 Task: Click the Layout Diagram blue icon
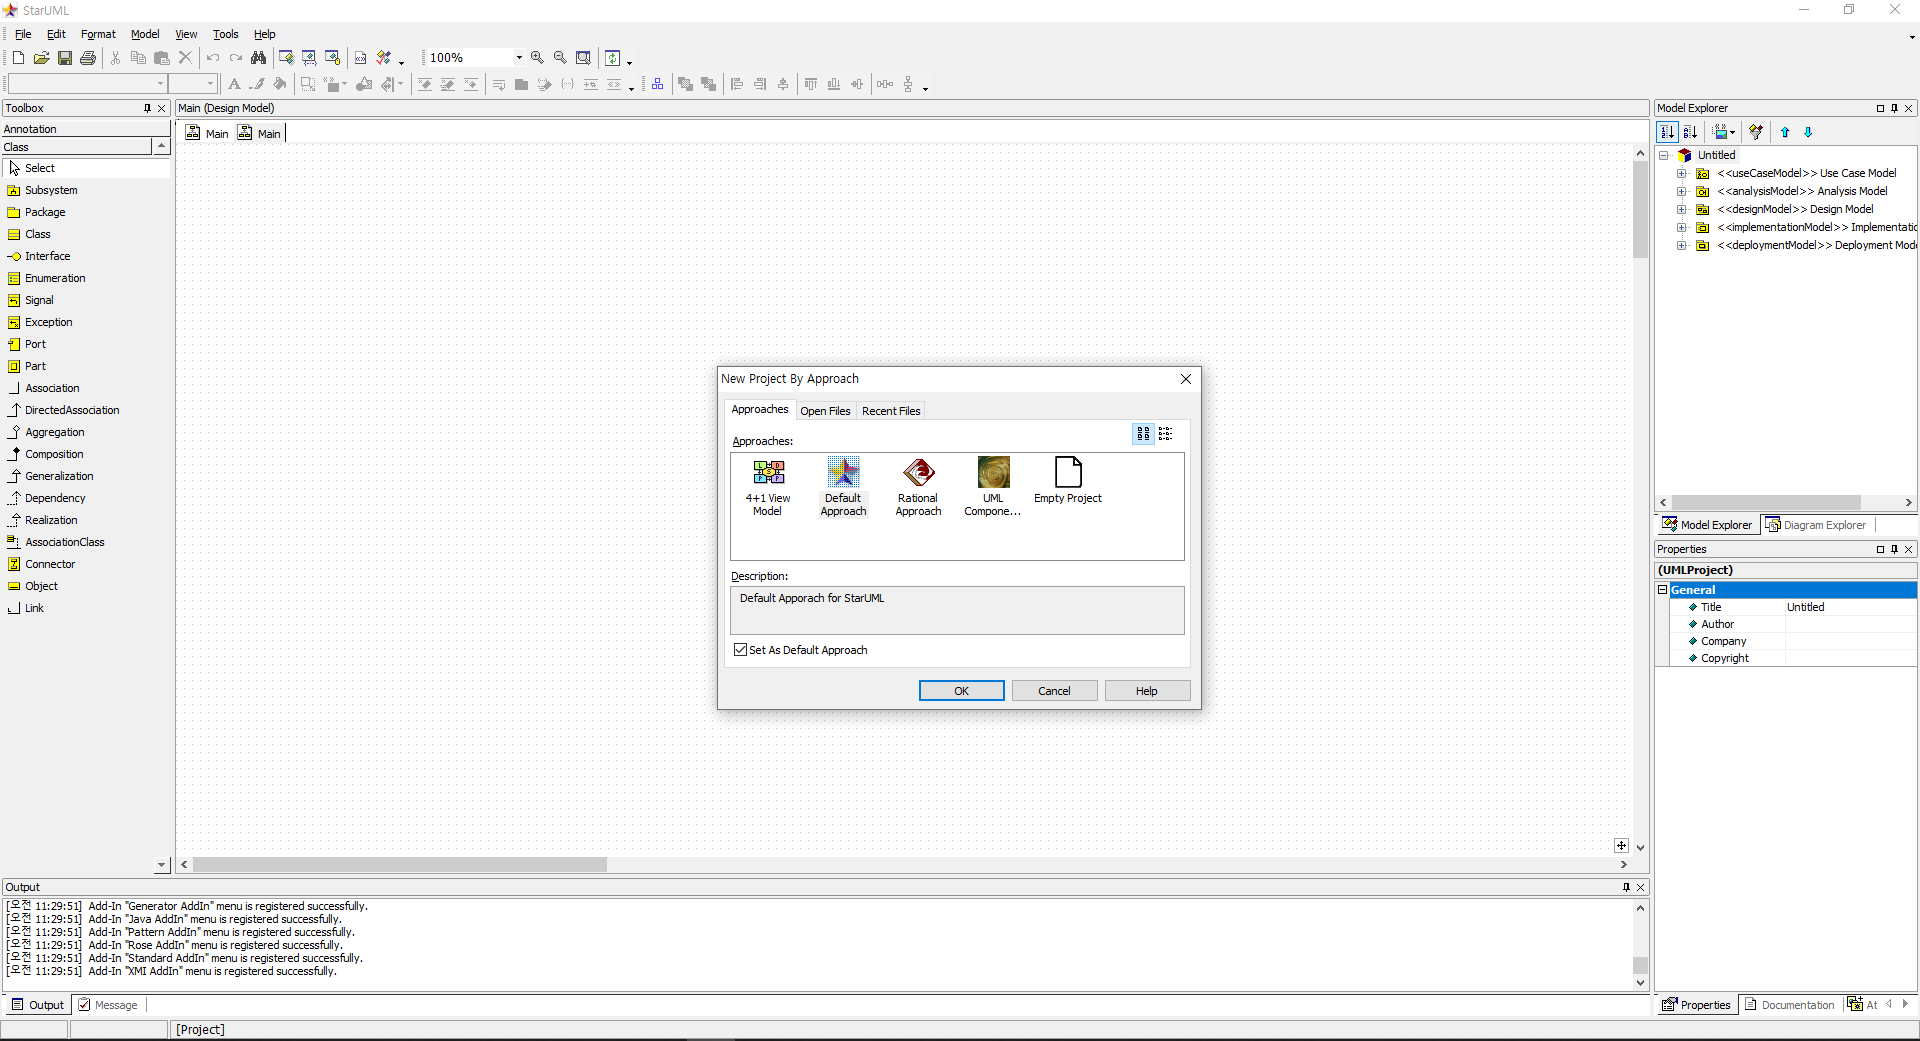pos(657,84)
